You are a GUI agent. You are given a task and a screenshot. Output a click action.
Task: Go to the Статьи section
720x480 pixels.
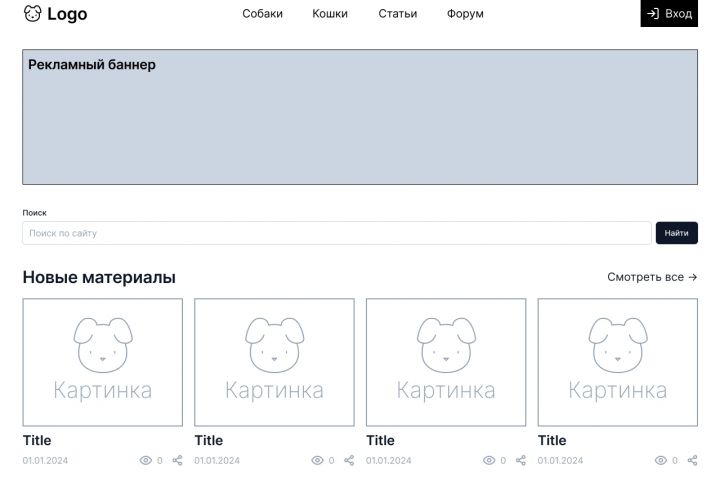[x=398, y=14]
